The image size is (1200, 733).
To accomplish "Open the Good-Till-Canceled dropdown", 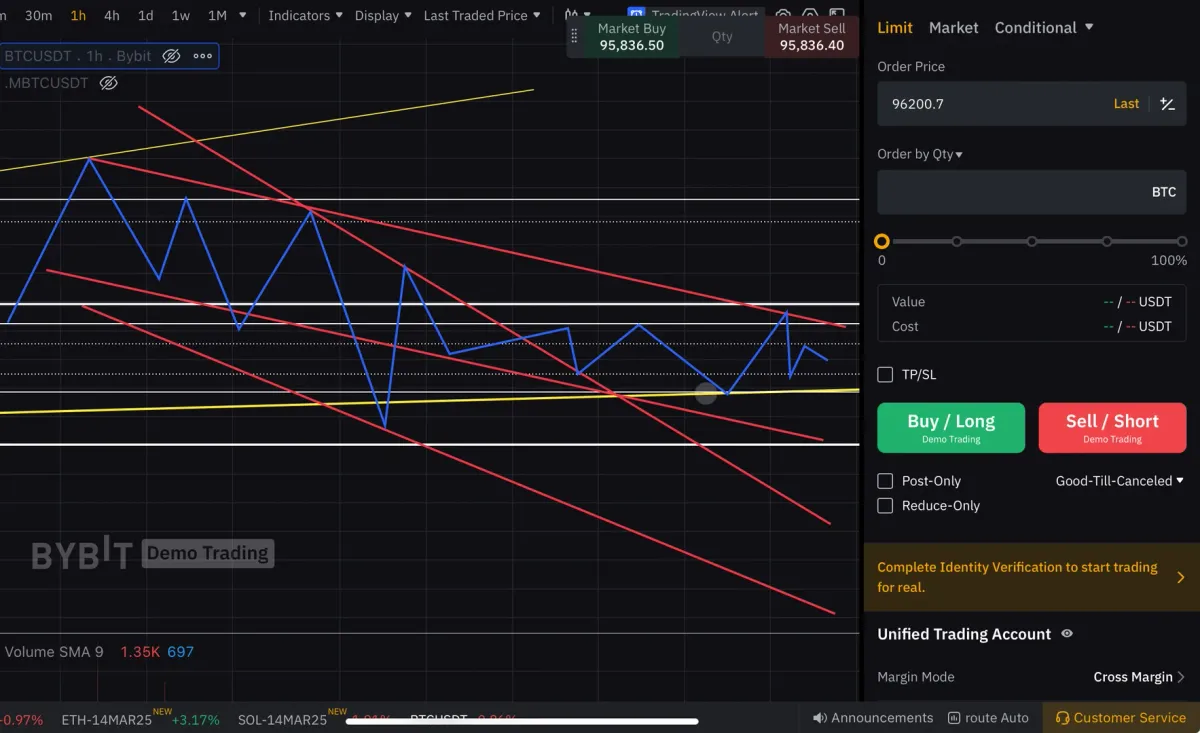I will (1119, 481).
